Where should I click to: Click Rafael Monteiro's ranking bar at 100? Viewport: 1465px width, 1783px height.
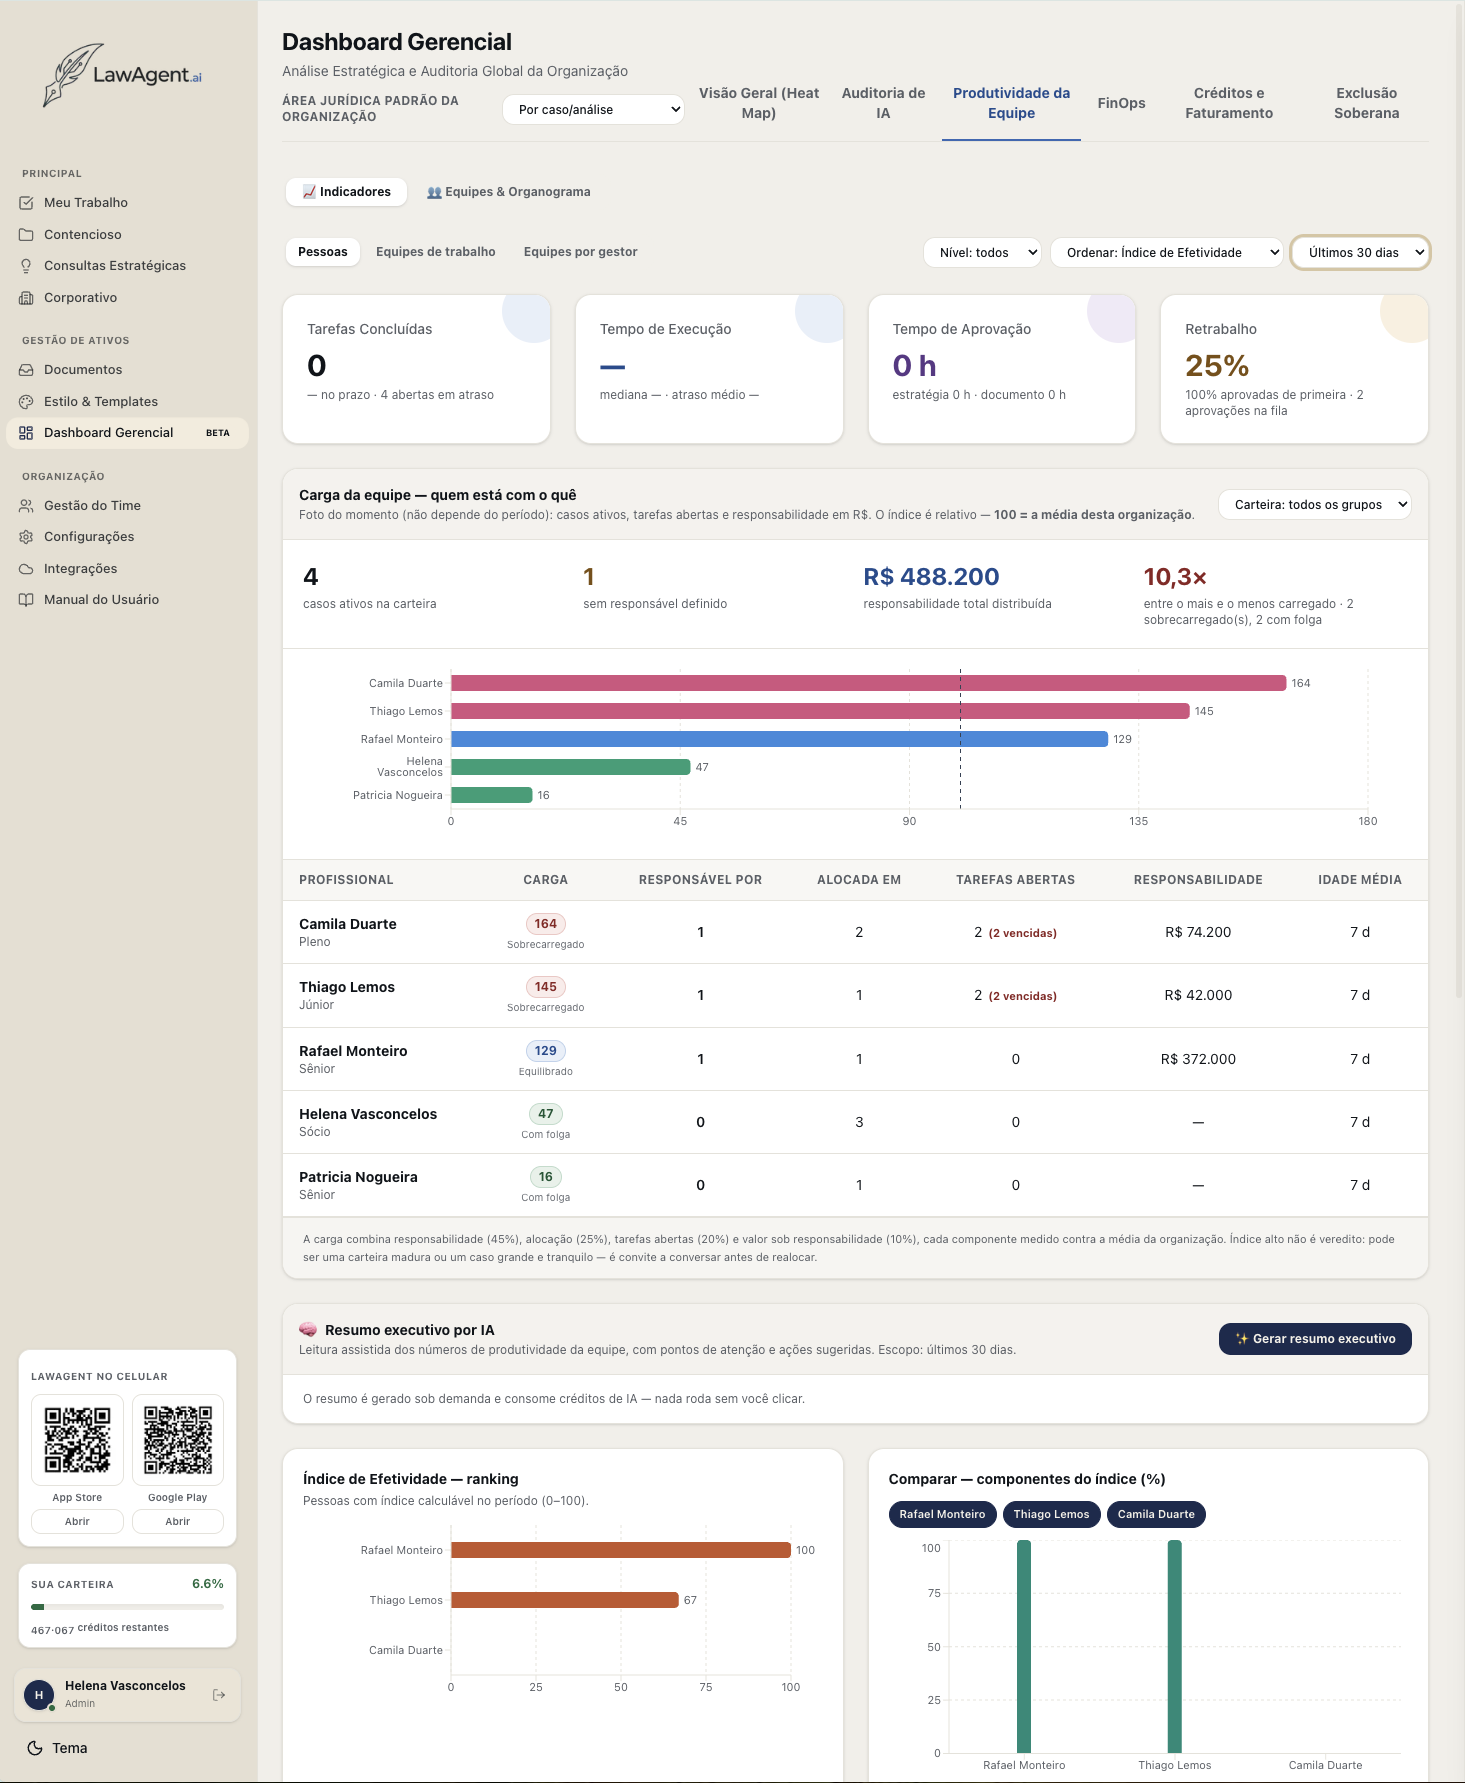621,1550
